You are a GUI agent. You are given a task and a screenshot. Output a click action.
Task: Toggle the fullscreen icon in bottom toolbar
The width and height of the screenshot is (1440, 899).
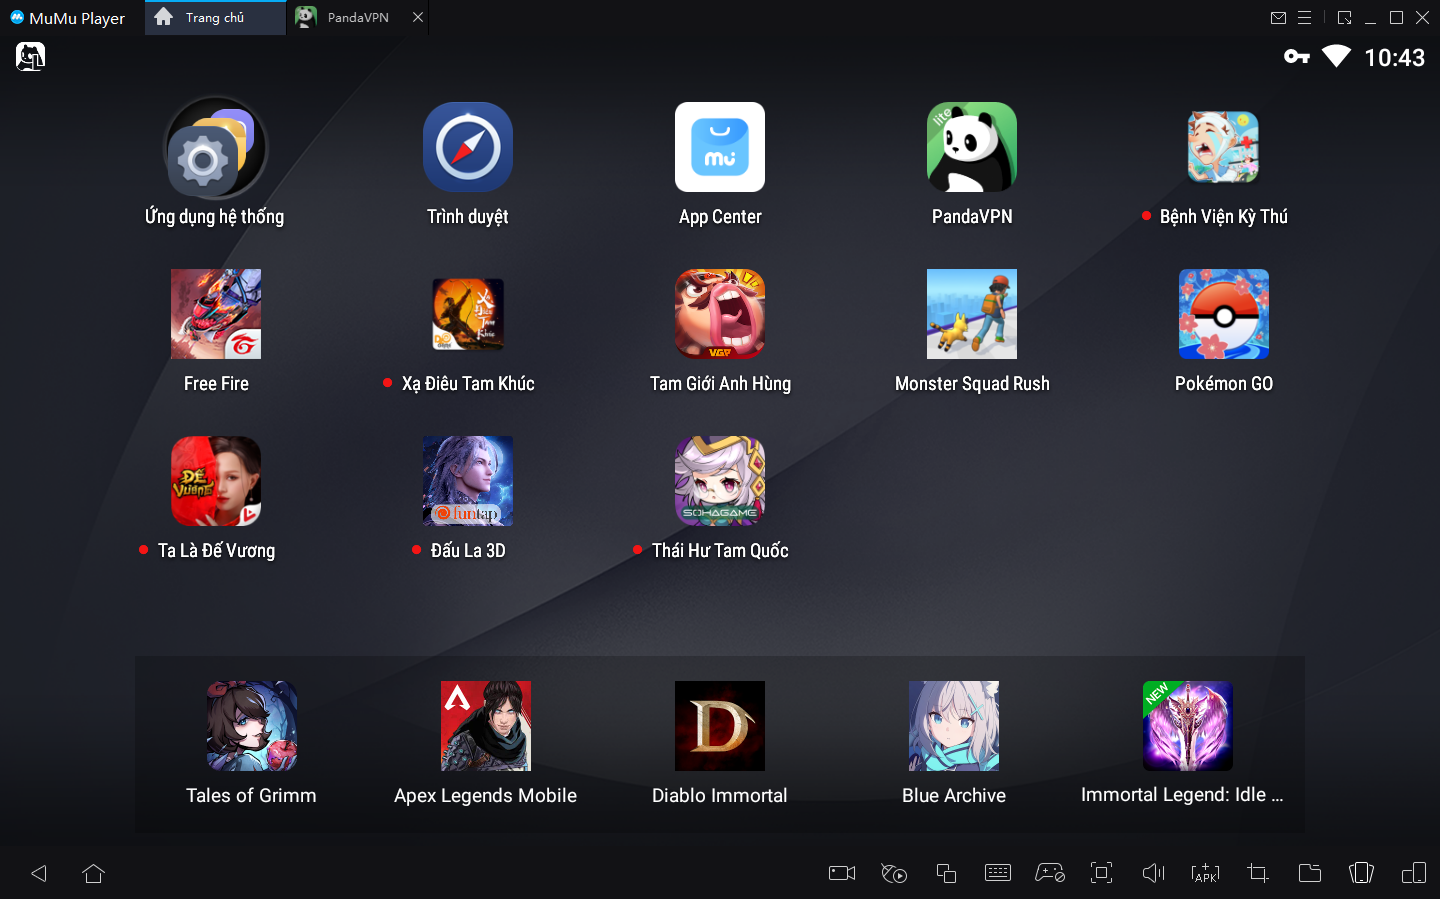[1102, 873]
